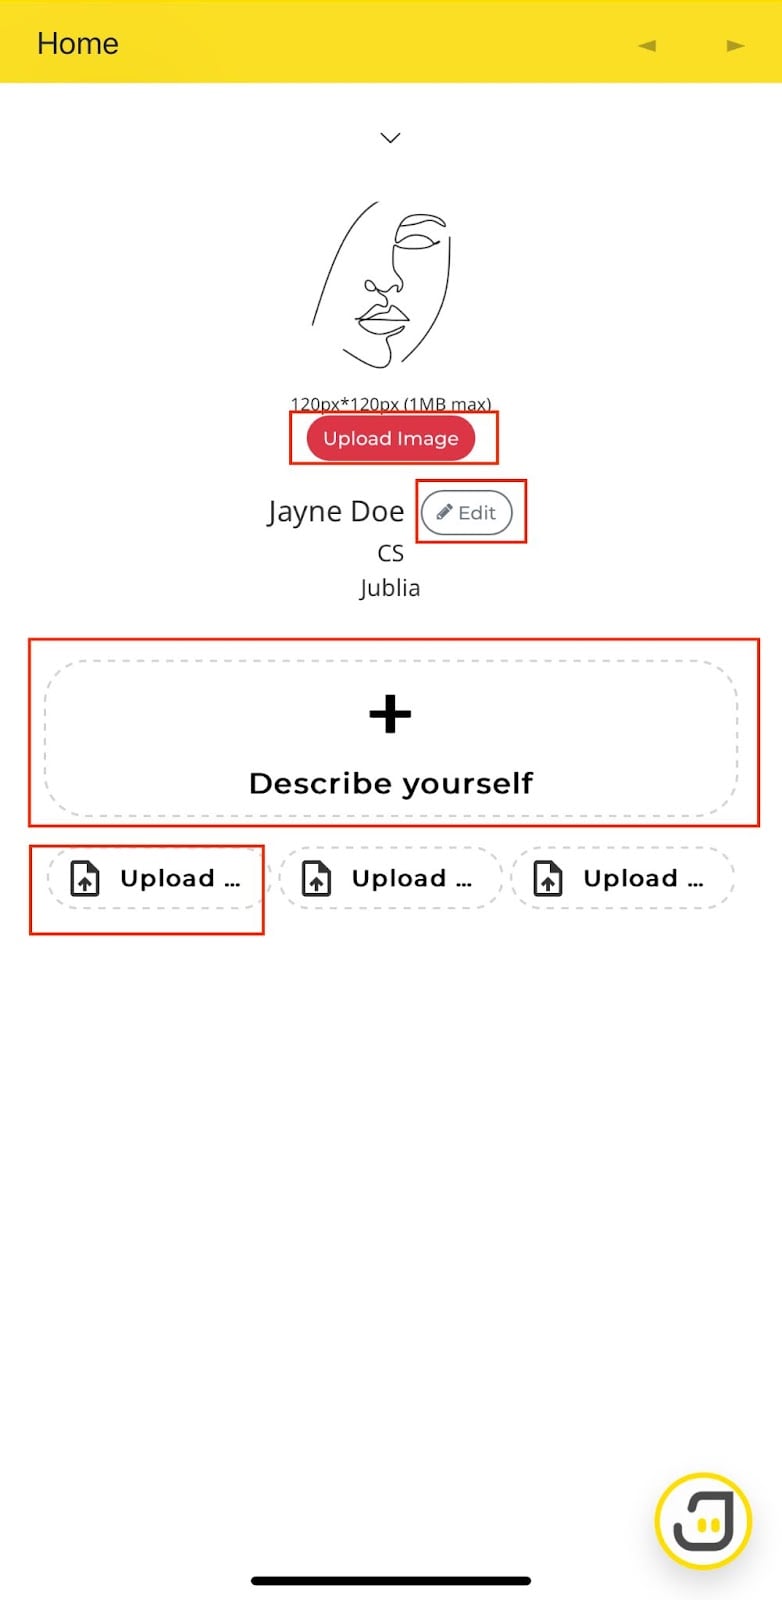The image size is (782, 1600).
Task: Tap the file icon in the leftmost Upload box
Action: (x=85, y=878)
